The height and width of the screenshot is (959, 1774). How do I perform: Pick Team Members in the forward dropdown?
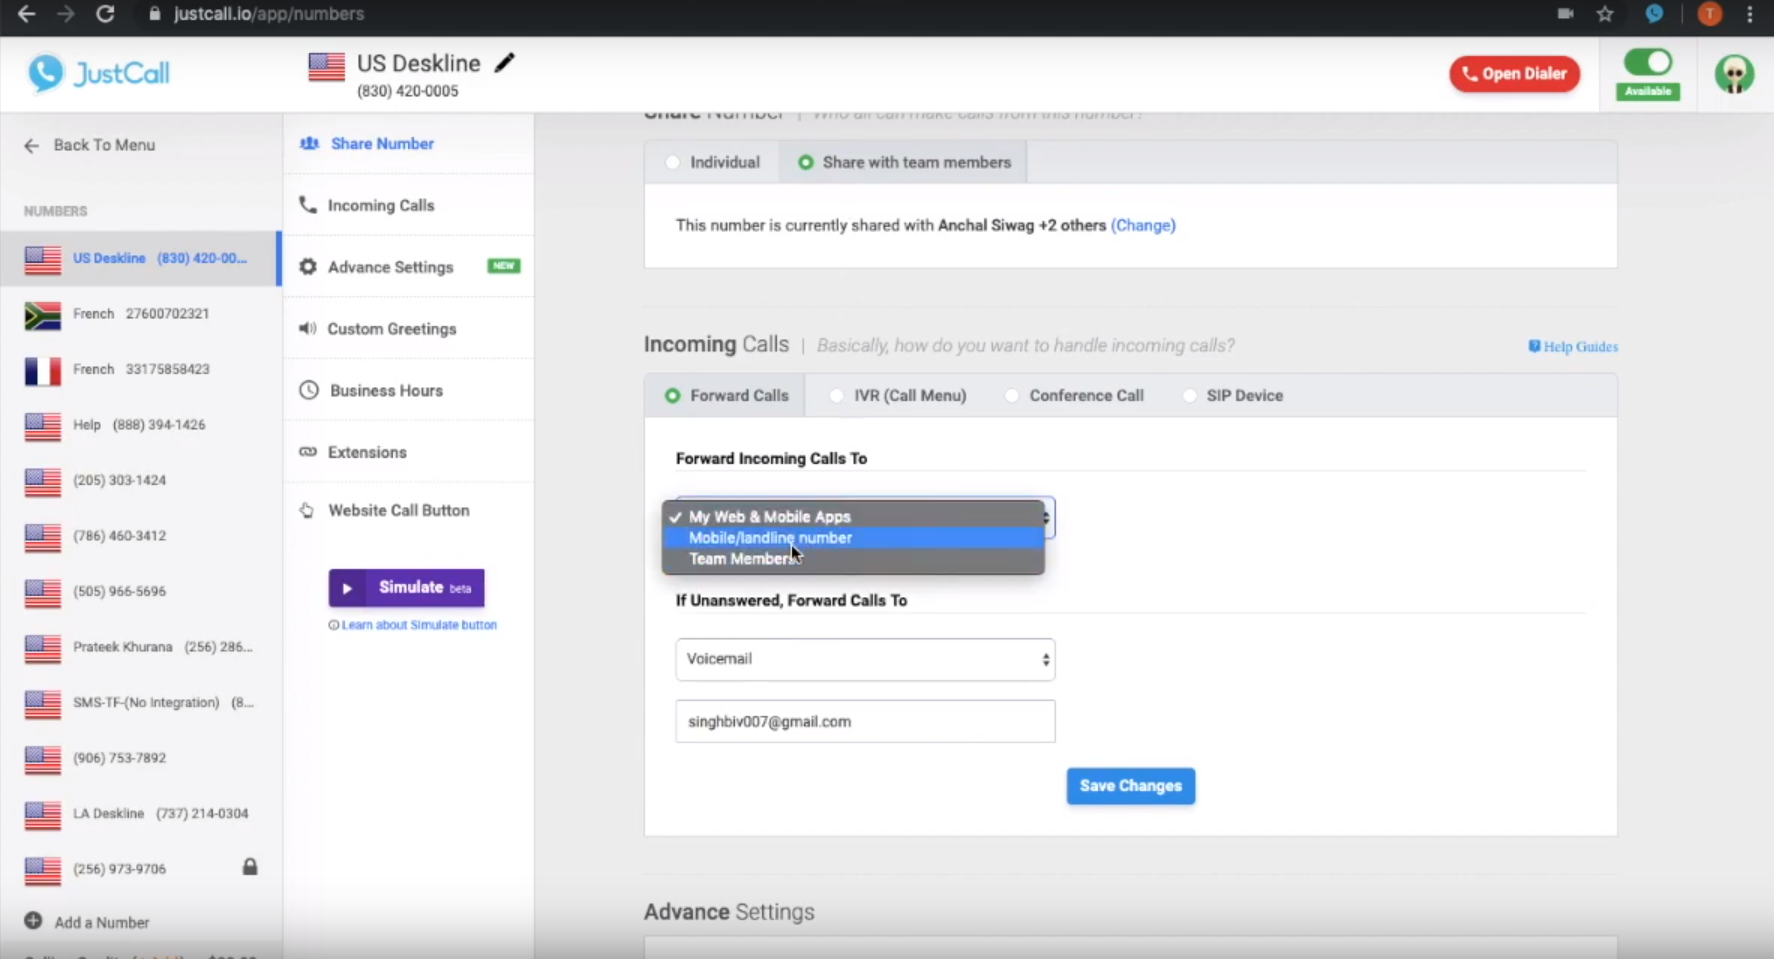740,559
